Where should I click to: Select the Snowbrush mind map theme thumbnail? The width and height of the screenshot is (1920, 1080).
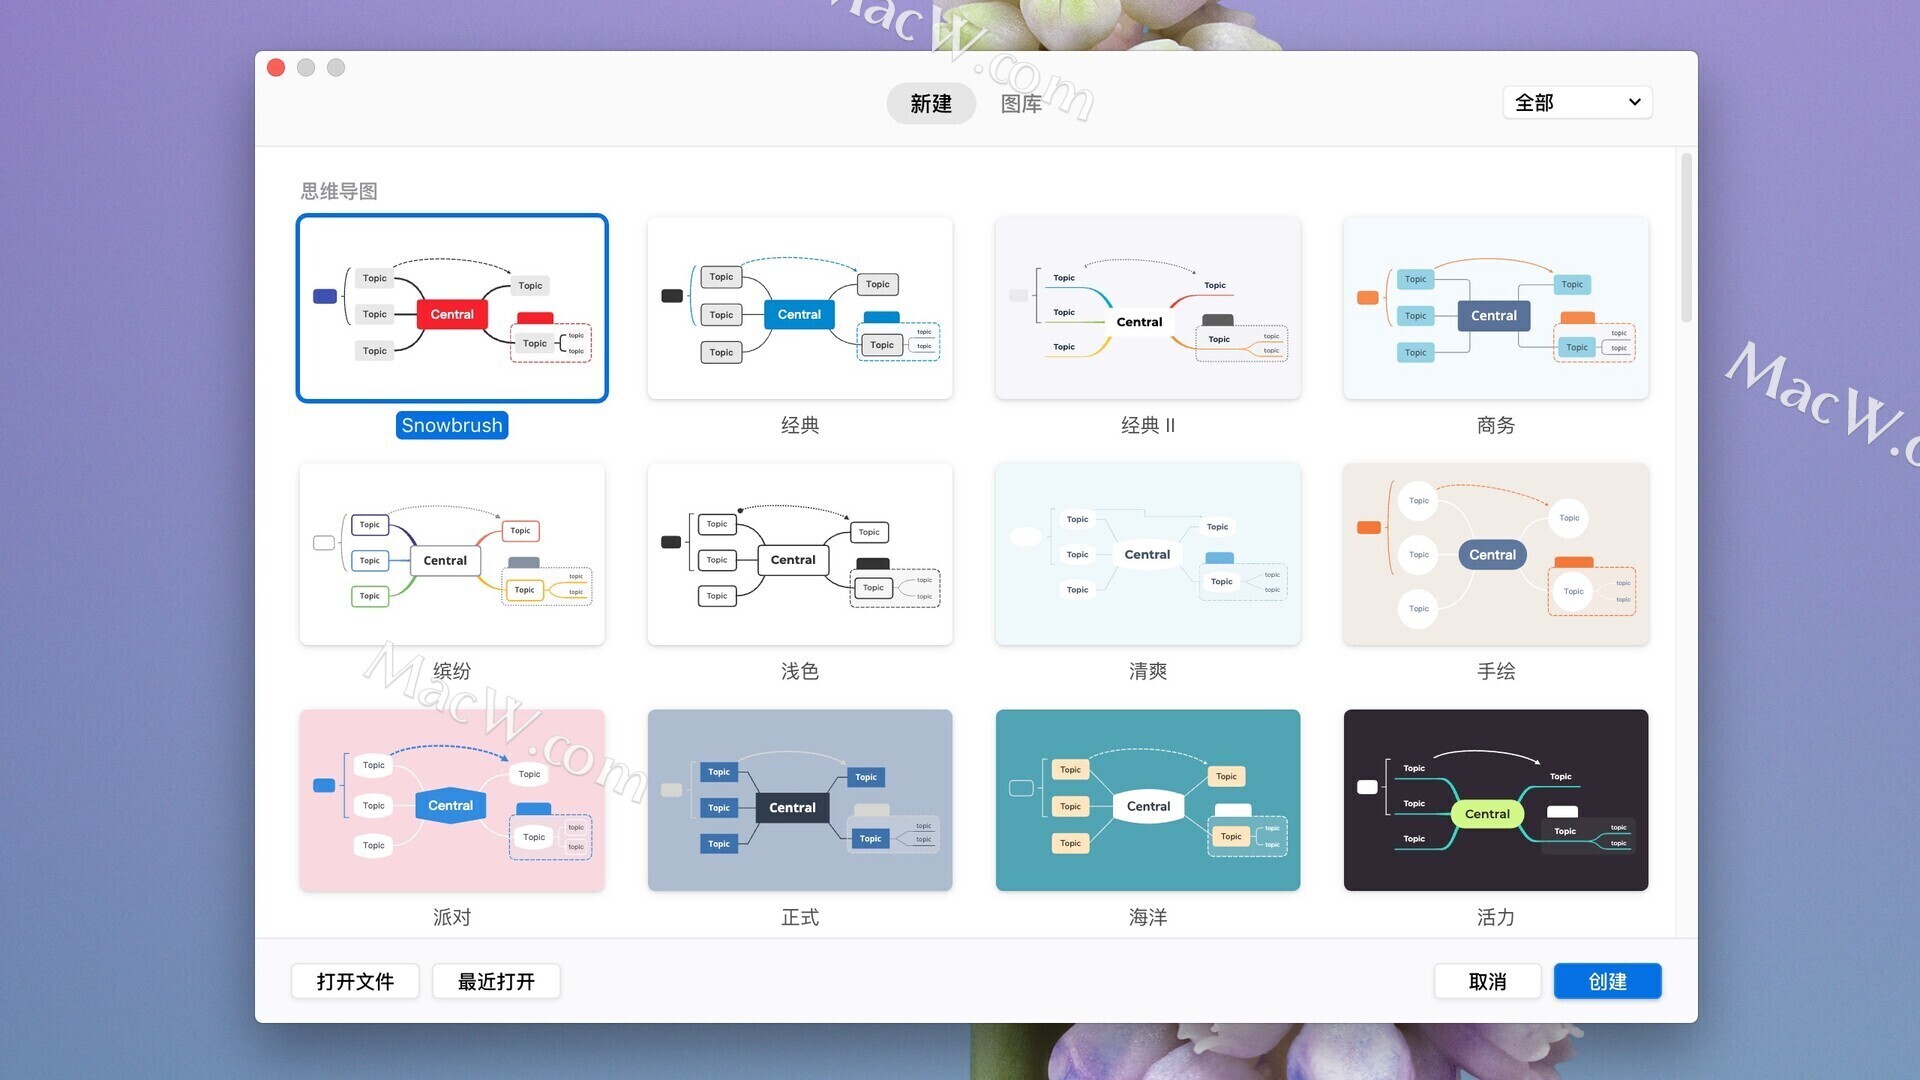coord(452,308)
